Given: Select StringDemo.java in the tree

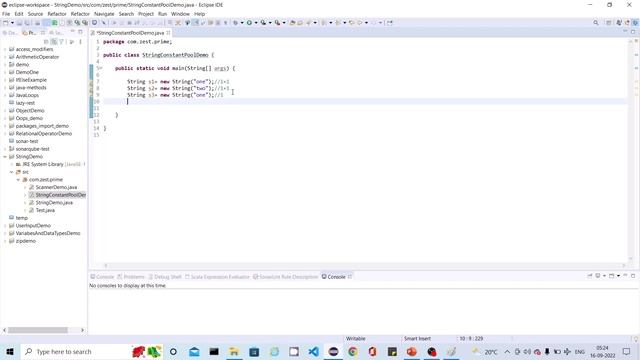Looking at the screenshot, I should pyautogui.click(x=54, y=202).
